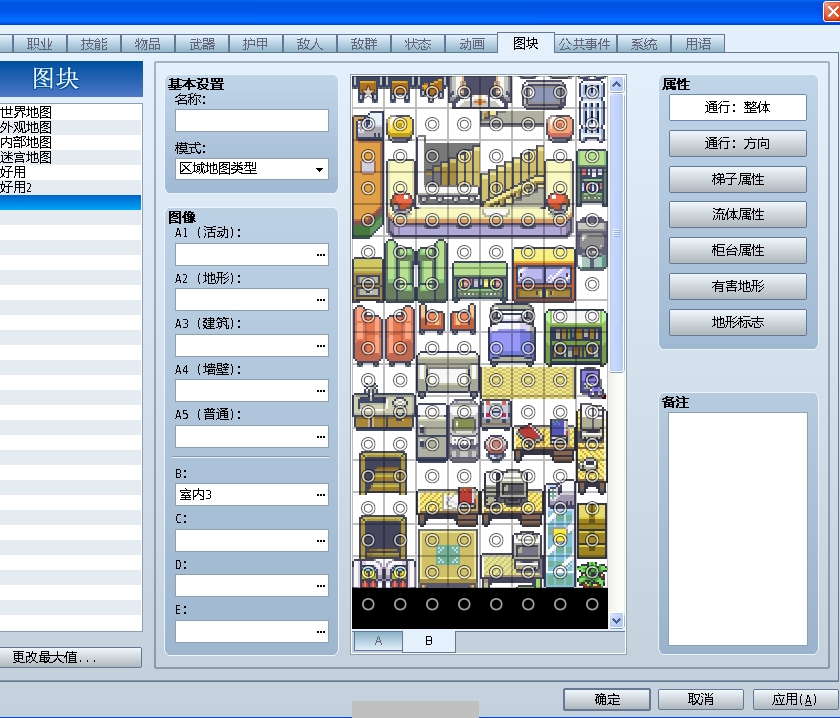
Task: Select the left green double-door tile
Action: click(400, 252)
